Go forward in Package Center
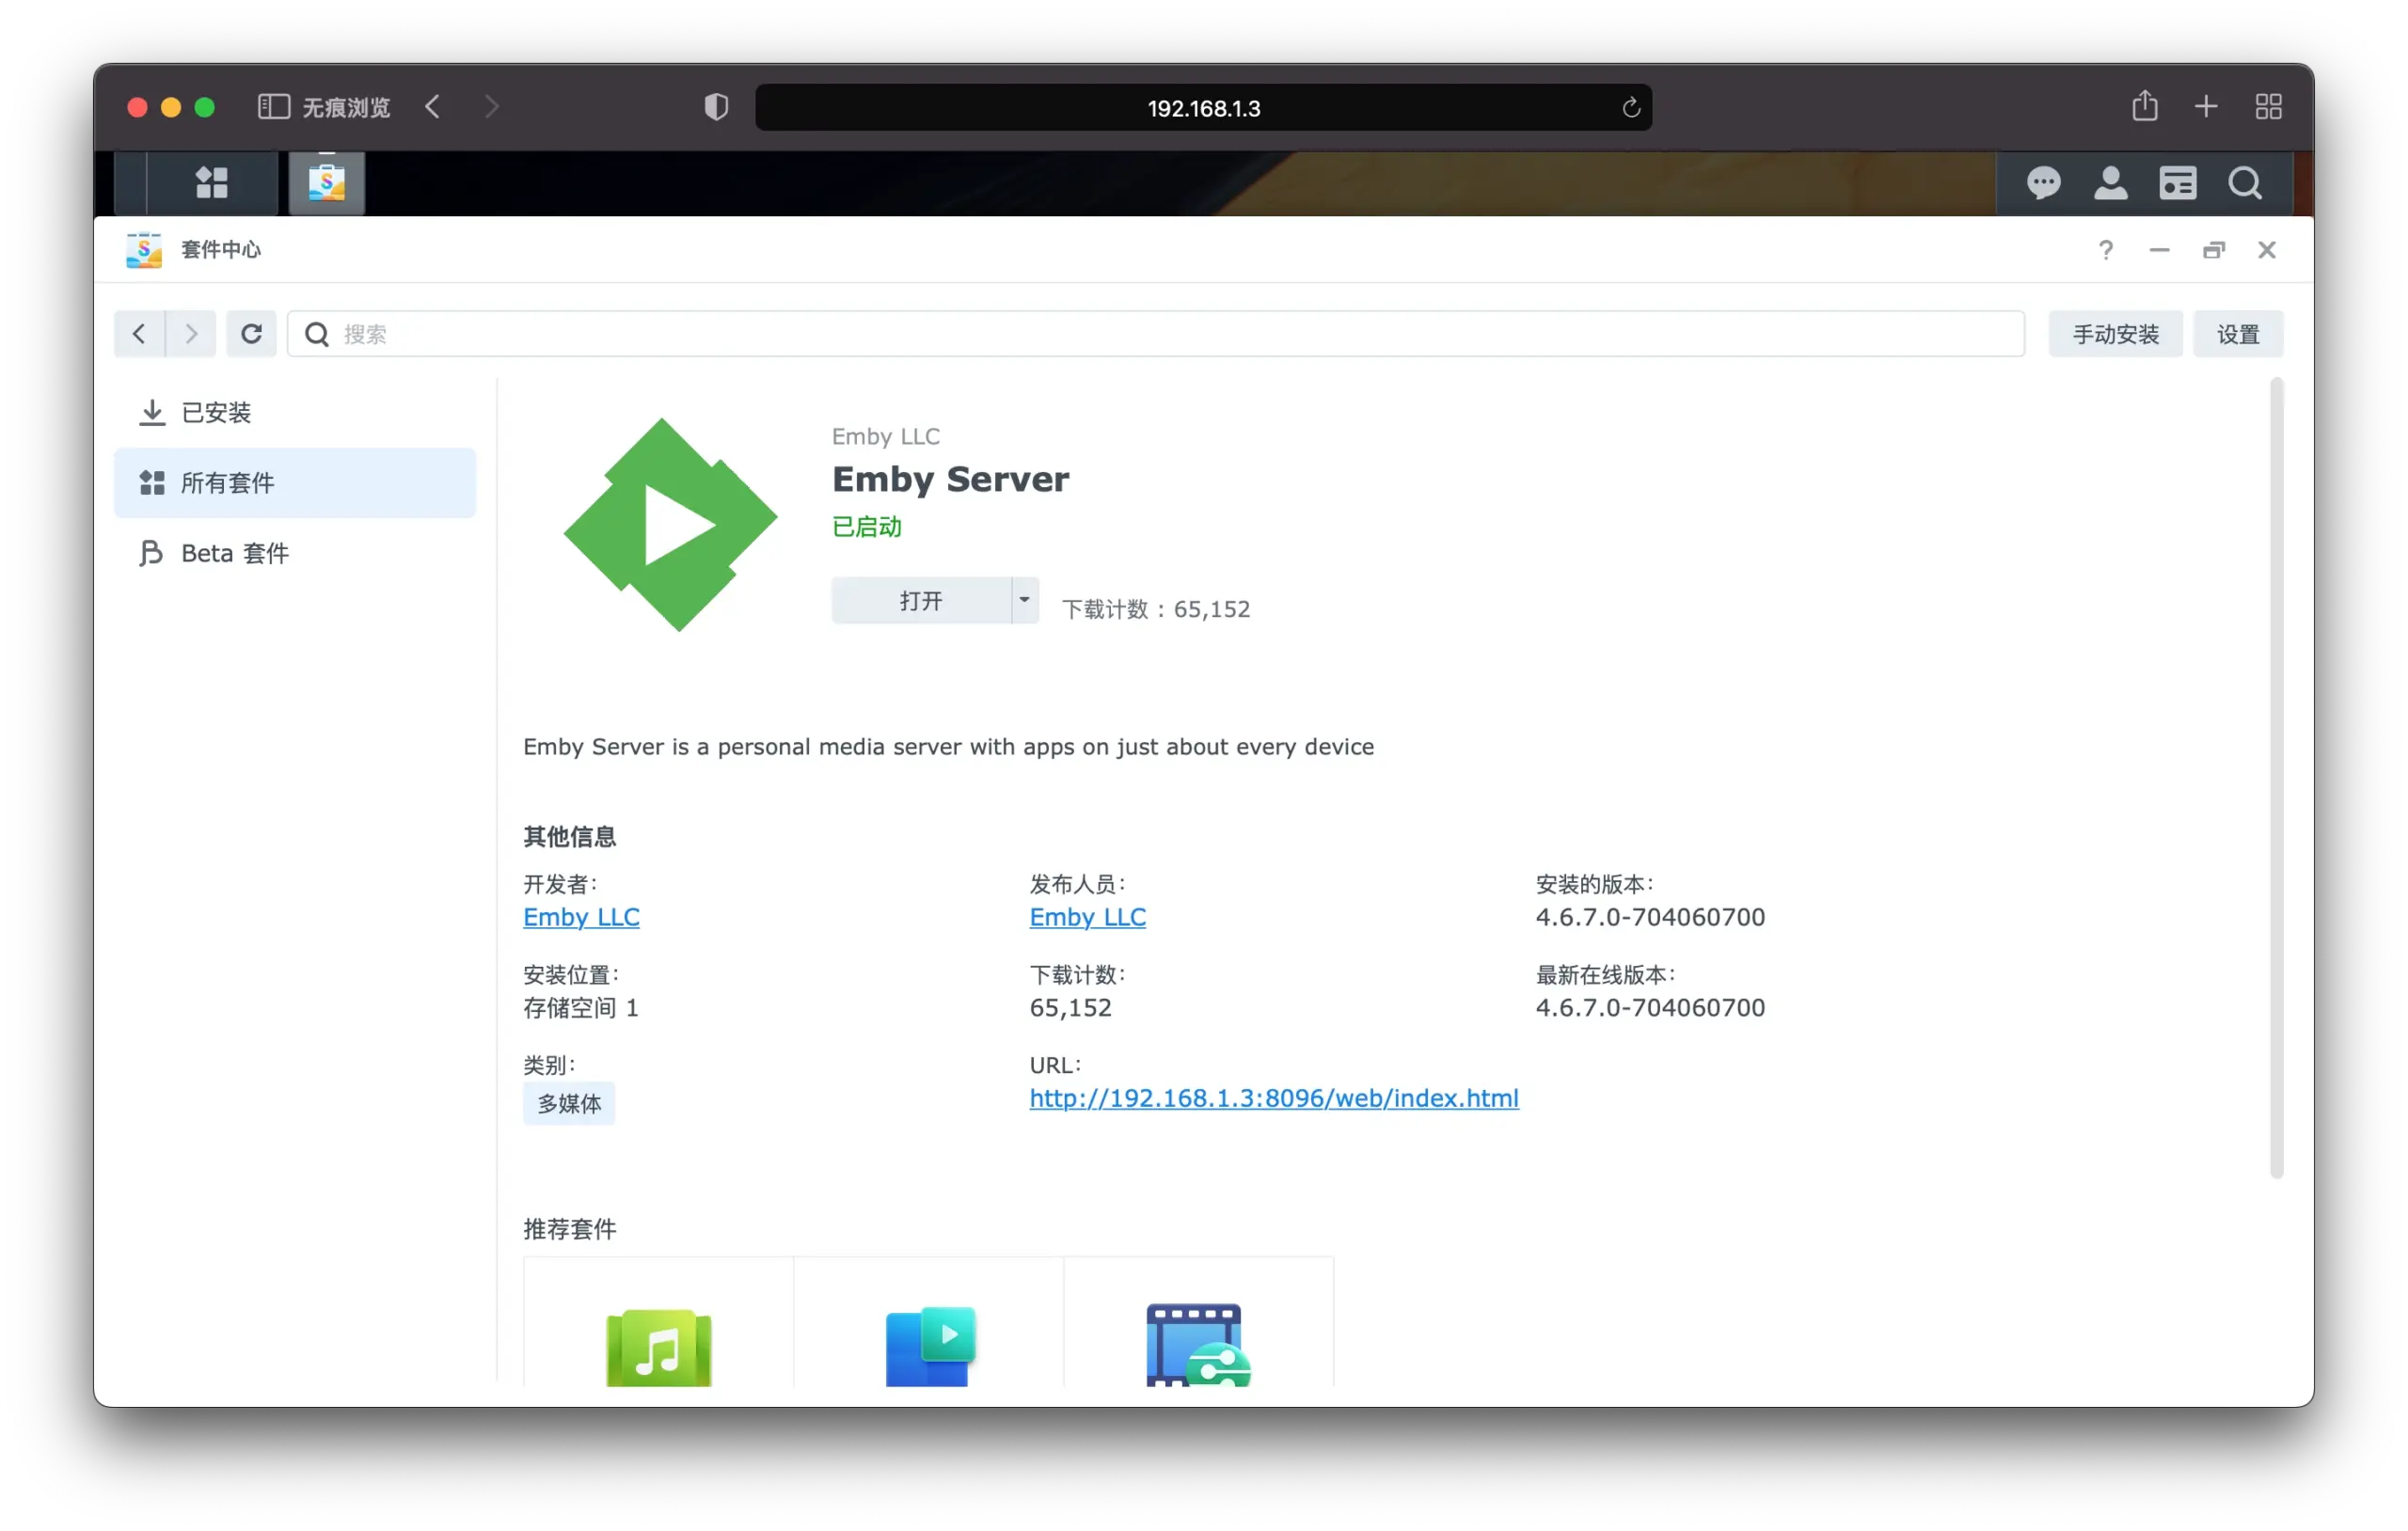Viewport: 2408px width, 1531px height. 191,334
